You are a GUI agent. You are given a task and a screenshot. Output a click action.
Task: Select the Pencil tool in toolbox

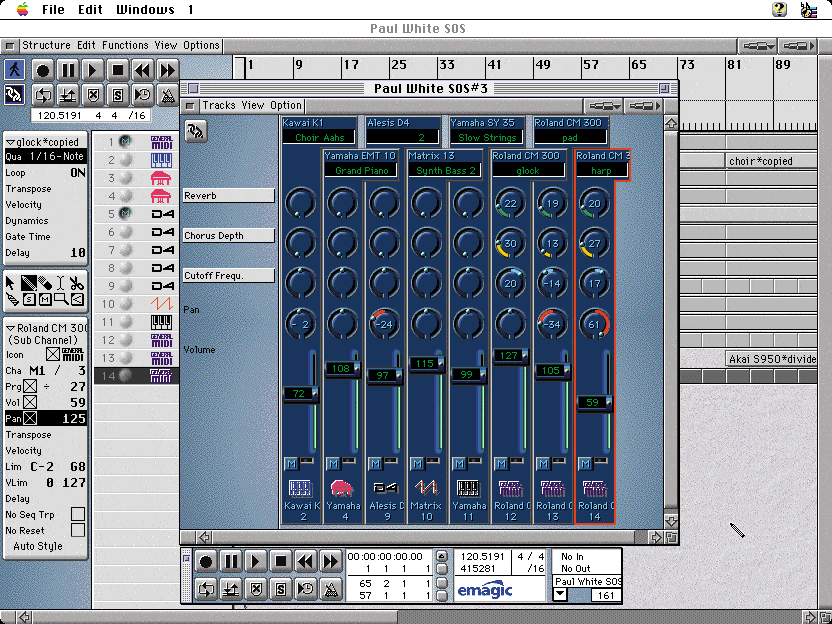[28, 283]
